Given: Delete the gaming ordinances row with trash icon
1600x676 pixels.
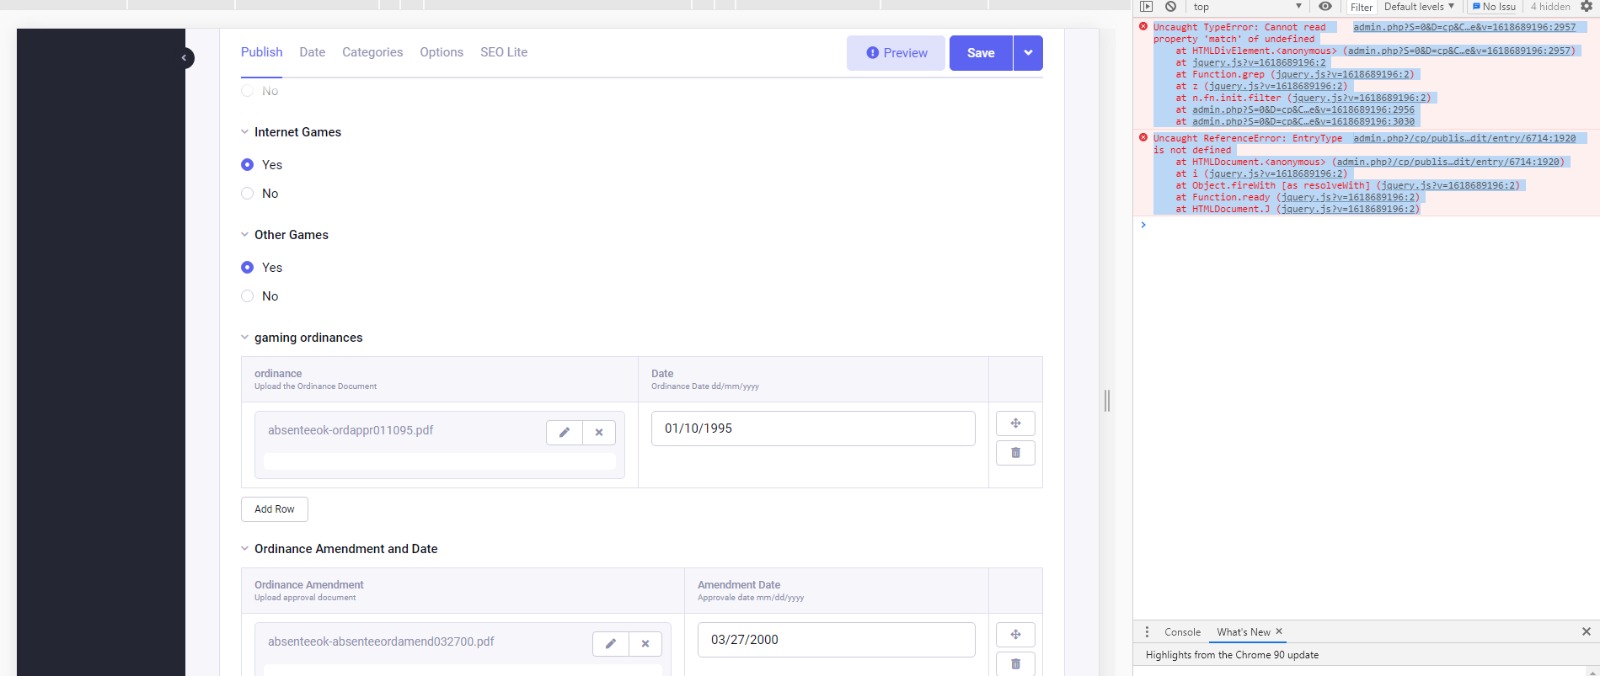Looking at the screenshot, I should click(x=1015, y=453).
